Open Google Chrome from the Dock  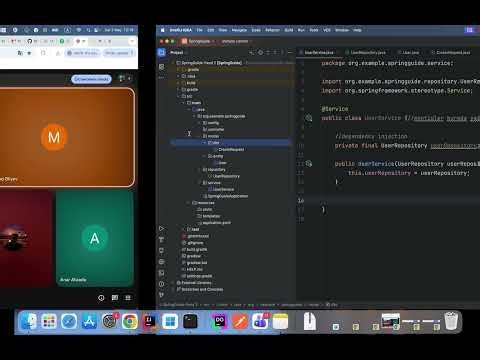130,322
